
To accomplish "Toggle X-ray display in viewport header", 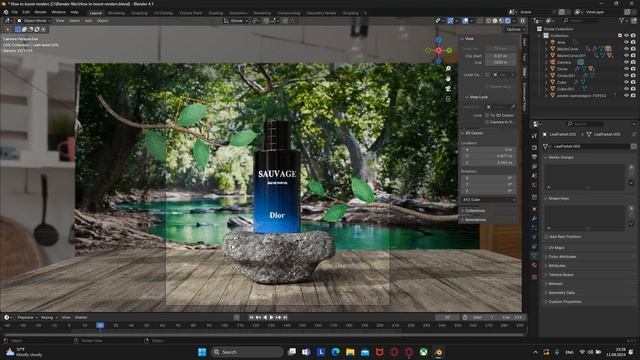I will (x=480, y=20).
